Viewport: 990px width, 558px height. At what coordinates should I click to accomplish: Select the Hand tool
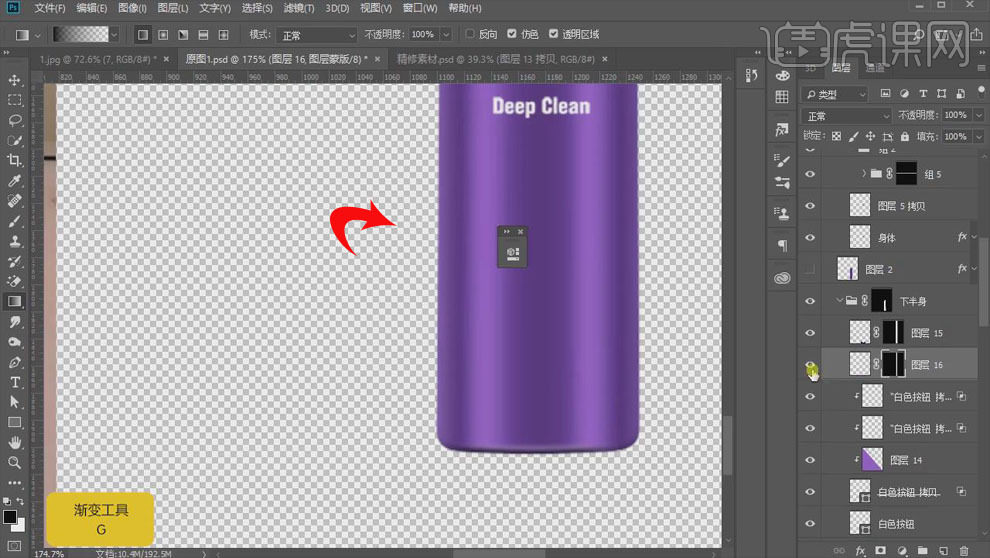[15, 442]
